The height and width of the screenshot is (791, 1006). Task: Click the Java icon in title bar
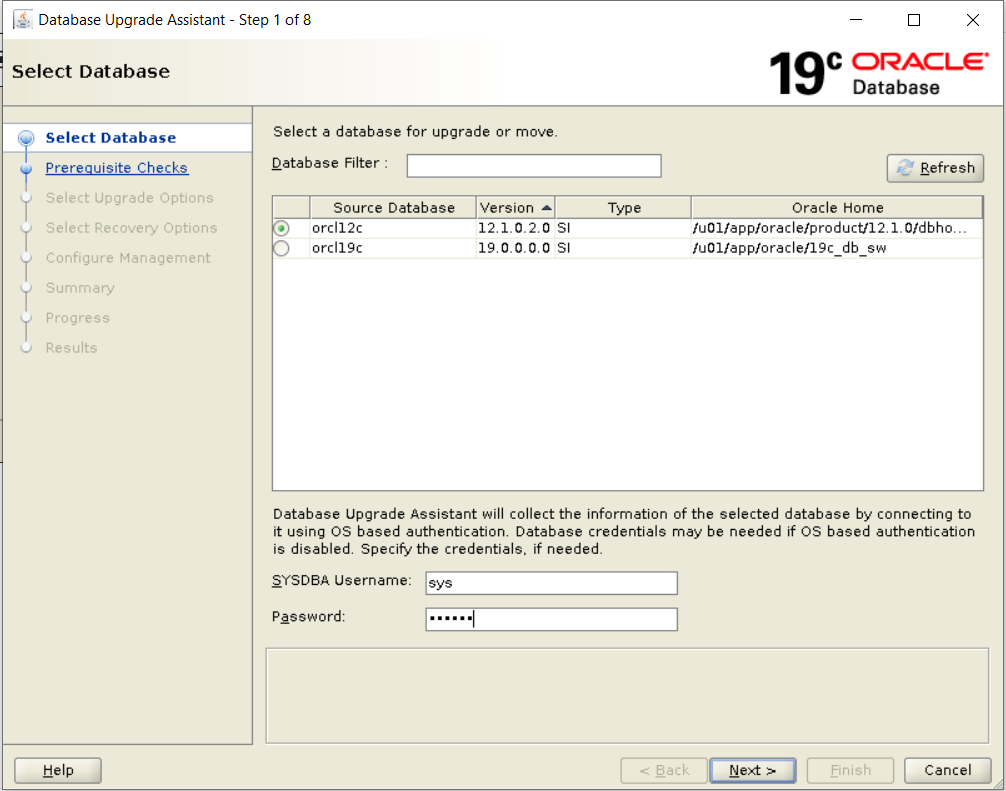tap(22, 20)
